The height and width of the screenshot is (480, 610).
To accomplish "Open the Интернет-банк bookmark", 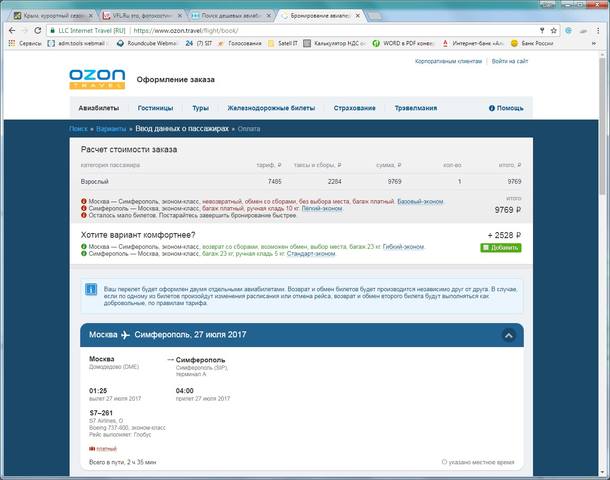I will tap(473, 43).
